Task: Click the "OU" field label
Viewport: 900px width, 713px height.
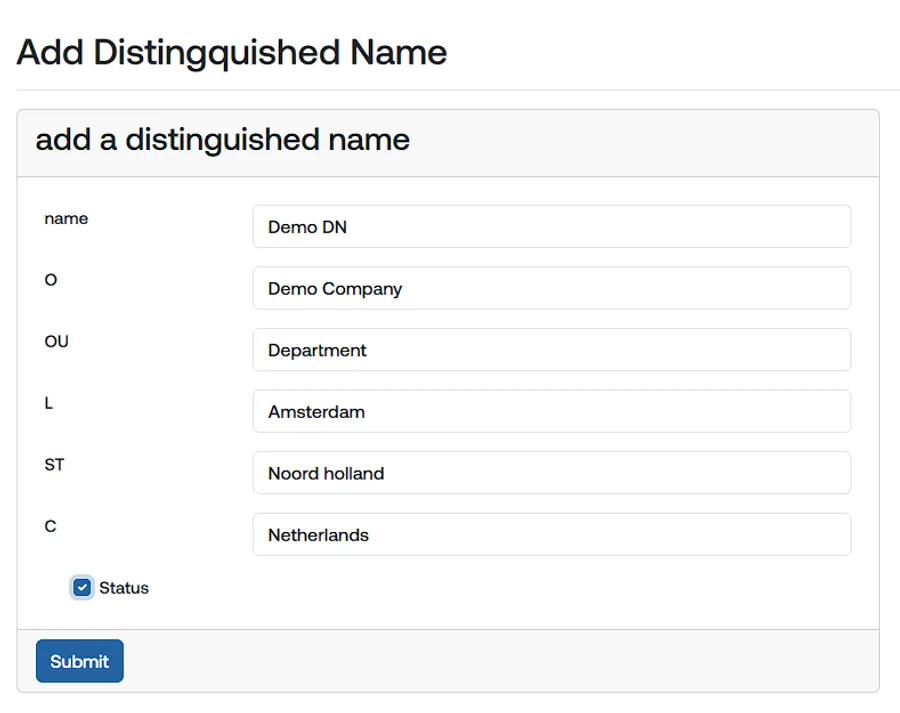Action: [56, 342]
